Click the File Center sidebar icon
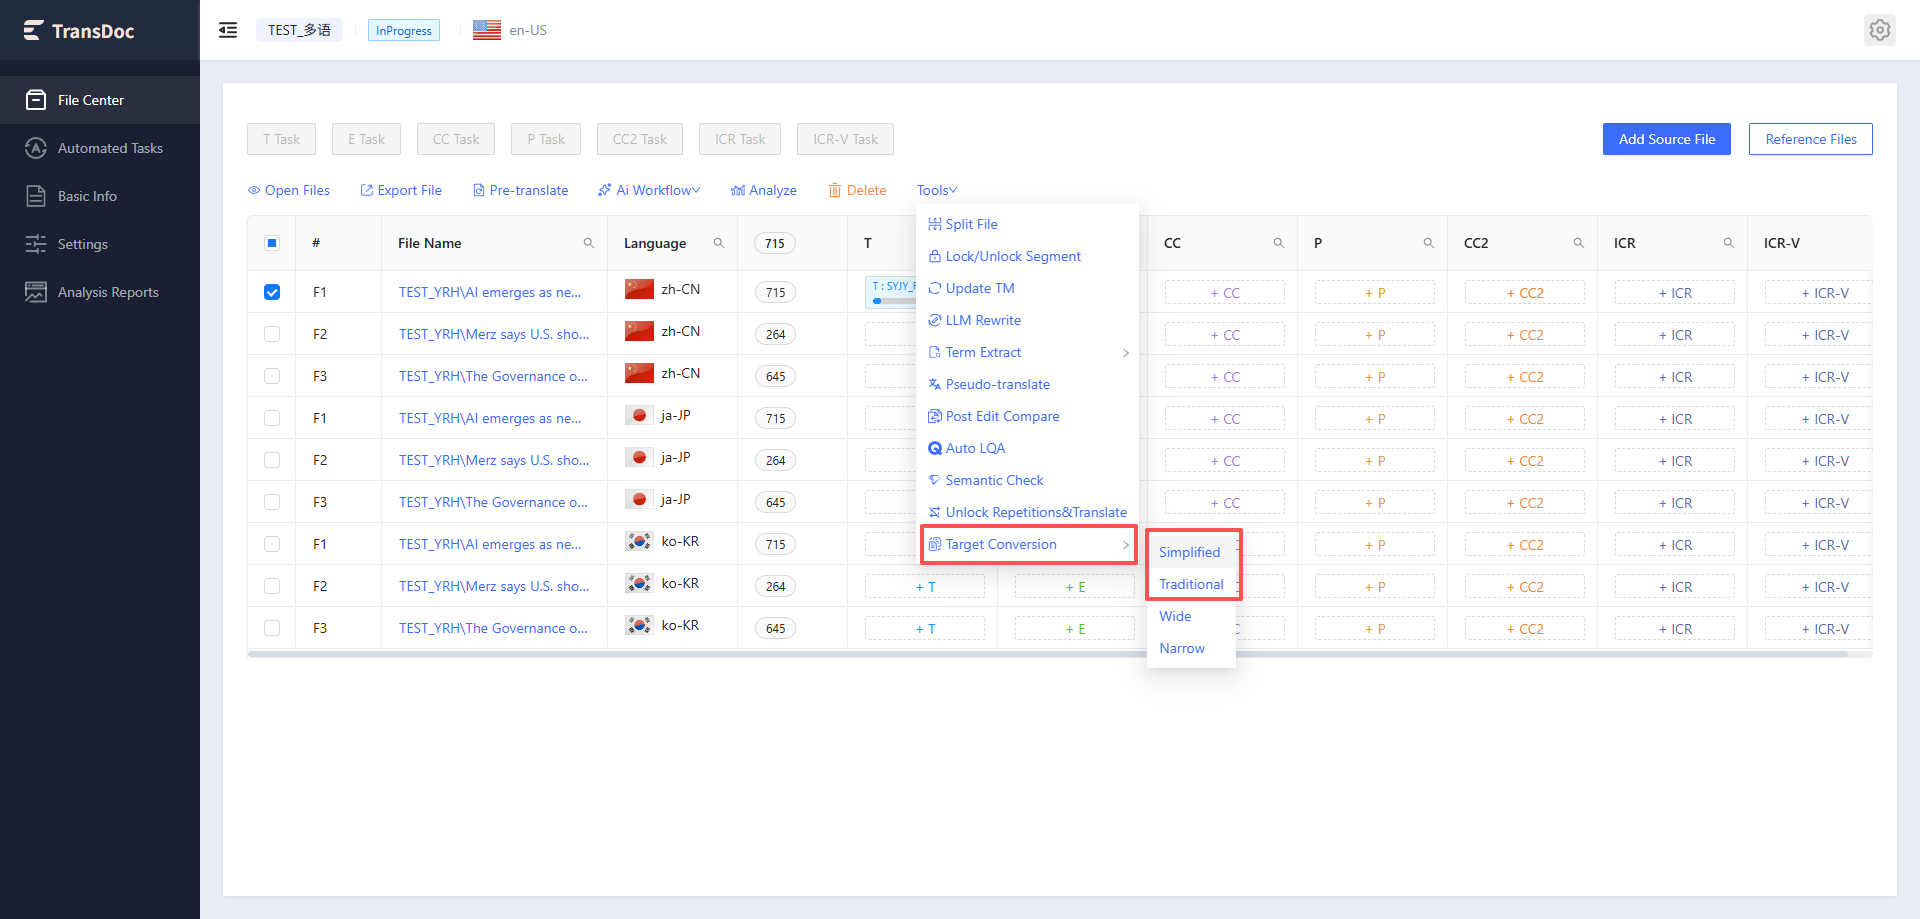1920x919 pixels. [36, 100]
